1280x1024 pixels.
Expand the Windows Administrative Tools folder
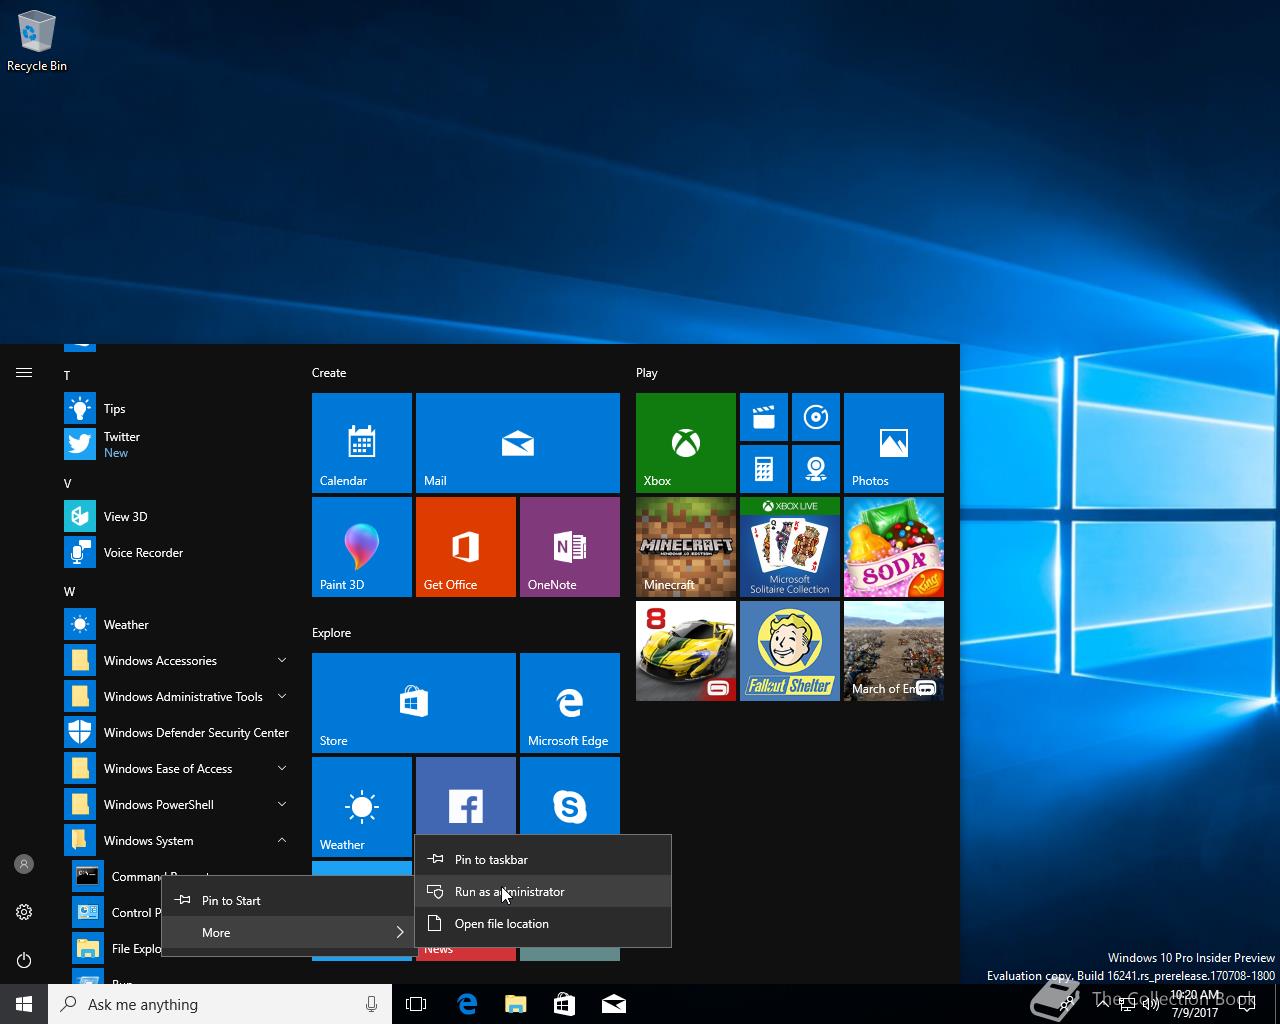tap(178, 696)
